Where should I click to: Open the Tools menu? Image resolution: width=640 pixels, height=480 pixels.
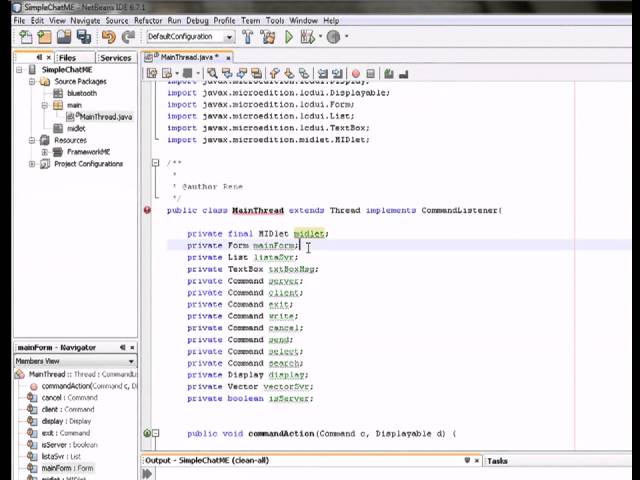click(275, 20)
